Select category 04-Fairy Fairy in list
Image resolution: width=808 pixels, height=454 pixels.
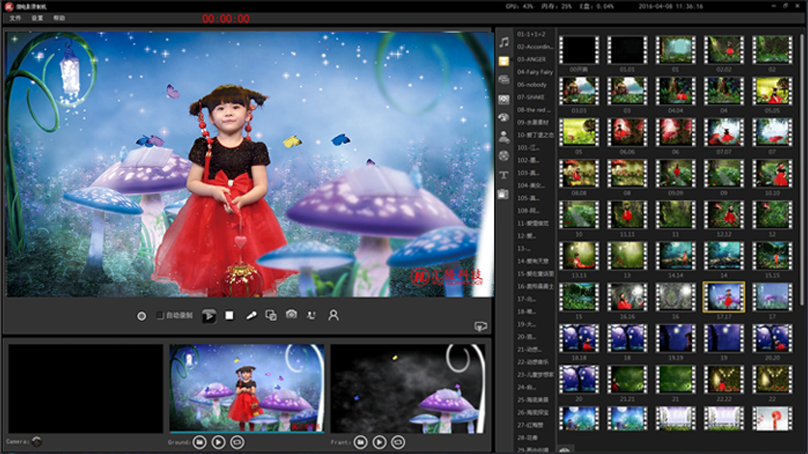[535, 72]
